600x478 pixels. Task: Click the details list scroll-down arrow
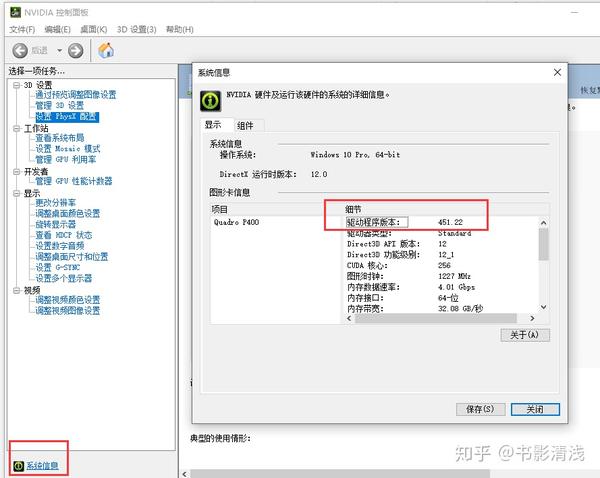click(543, 307)
